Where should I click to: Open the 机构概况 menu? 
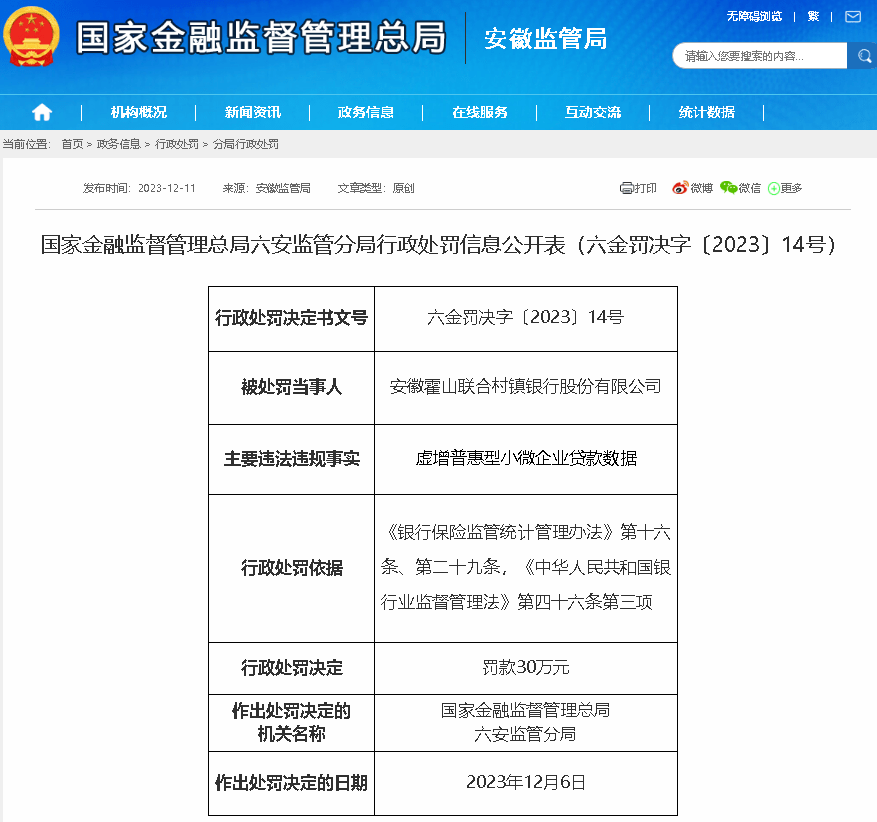(x=139, y=112)
